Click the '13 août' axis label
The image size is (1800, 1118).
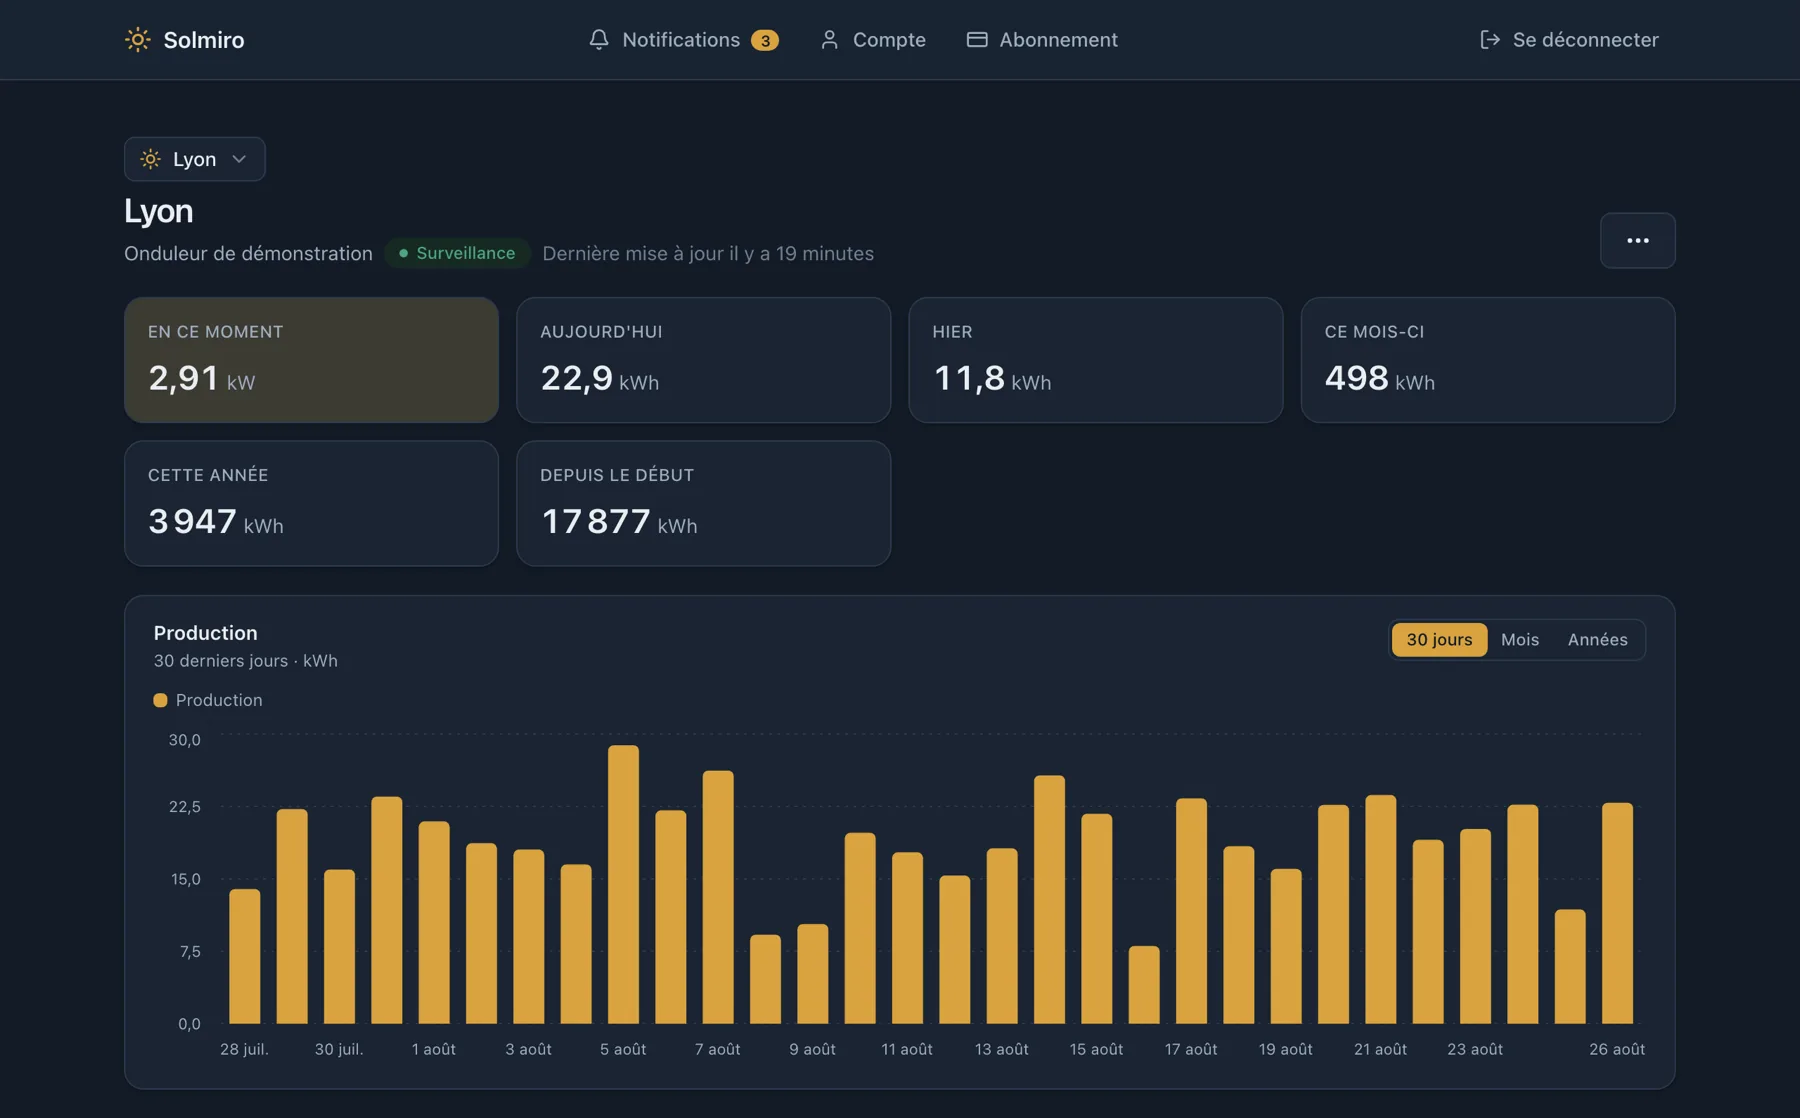pyautogui.click(x=1001, y=1049)
